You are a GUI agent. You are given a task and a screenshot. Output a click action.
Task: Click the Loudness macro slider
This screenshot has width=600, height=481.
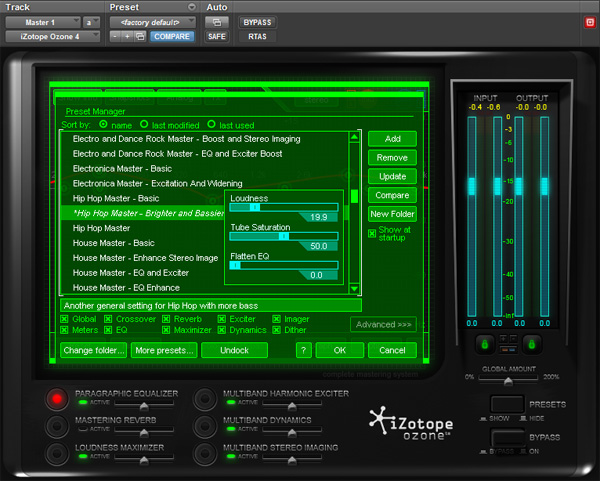tap(284, 207)
